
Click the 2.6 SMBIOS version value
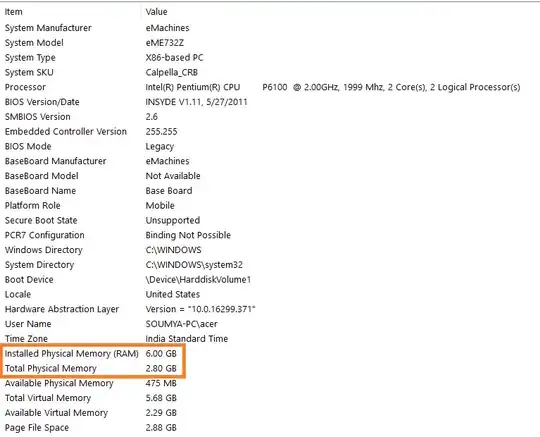click(152, 117)
